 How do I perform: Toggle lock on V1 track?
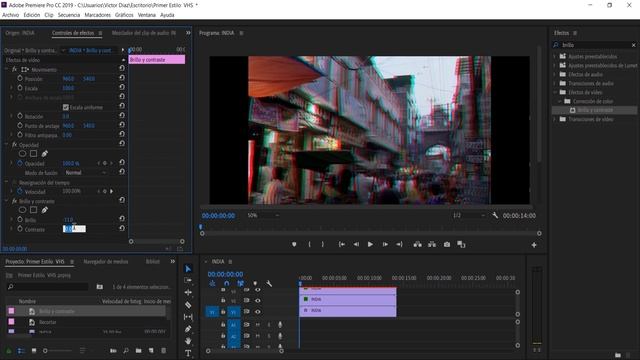pyautogui.click(x=223, y=311)
